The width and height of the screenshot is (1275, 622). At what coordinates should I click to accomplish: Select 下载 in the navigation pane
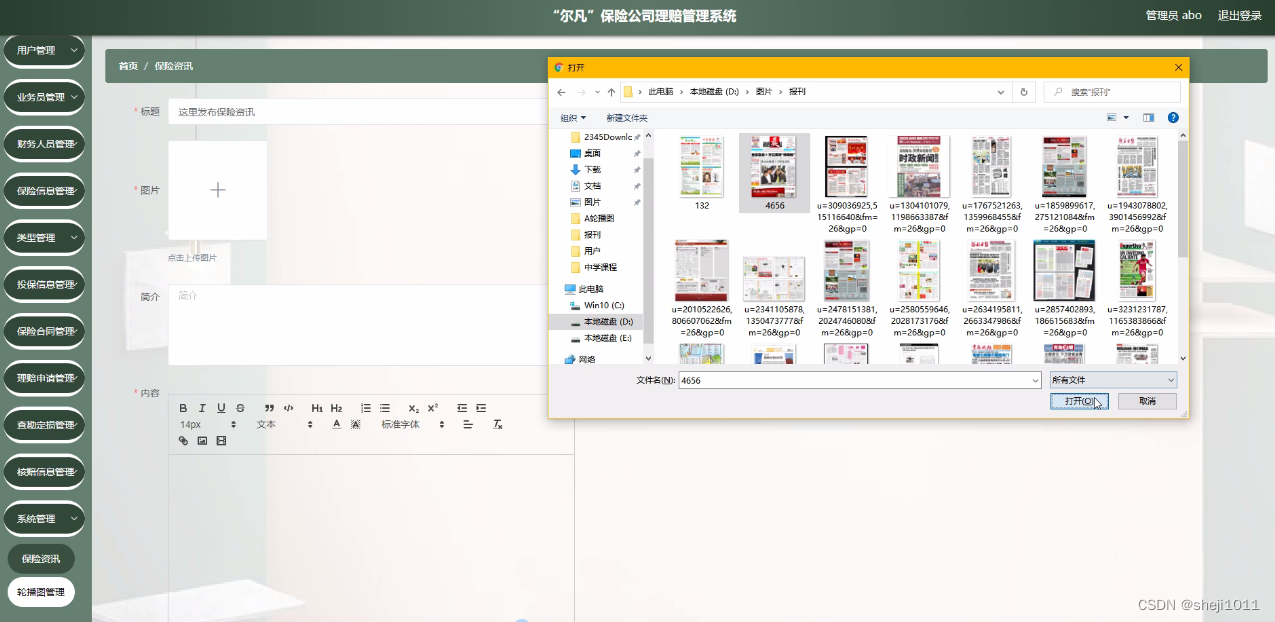click(593, 170)
